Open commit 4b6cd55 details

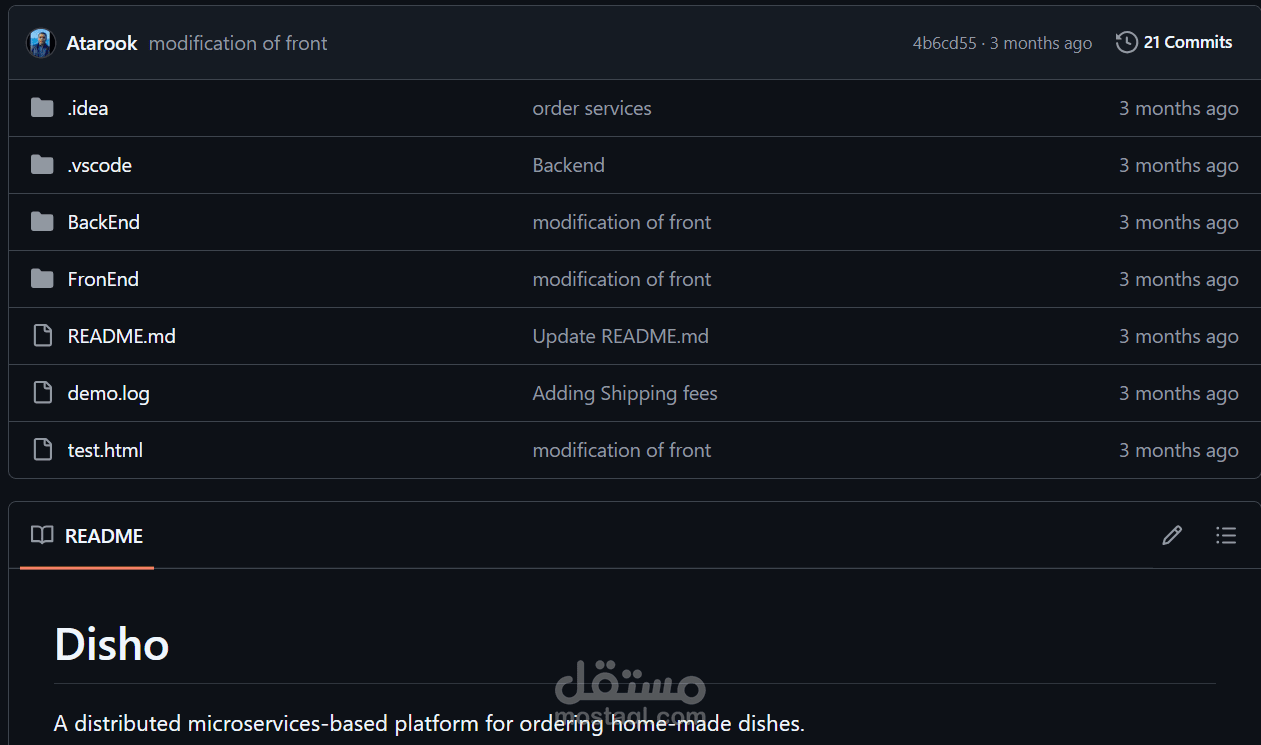[x=942, y=42]
